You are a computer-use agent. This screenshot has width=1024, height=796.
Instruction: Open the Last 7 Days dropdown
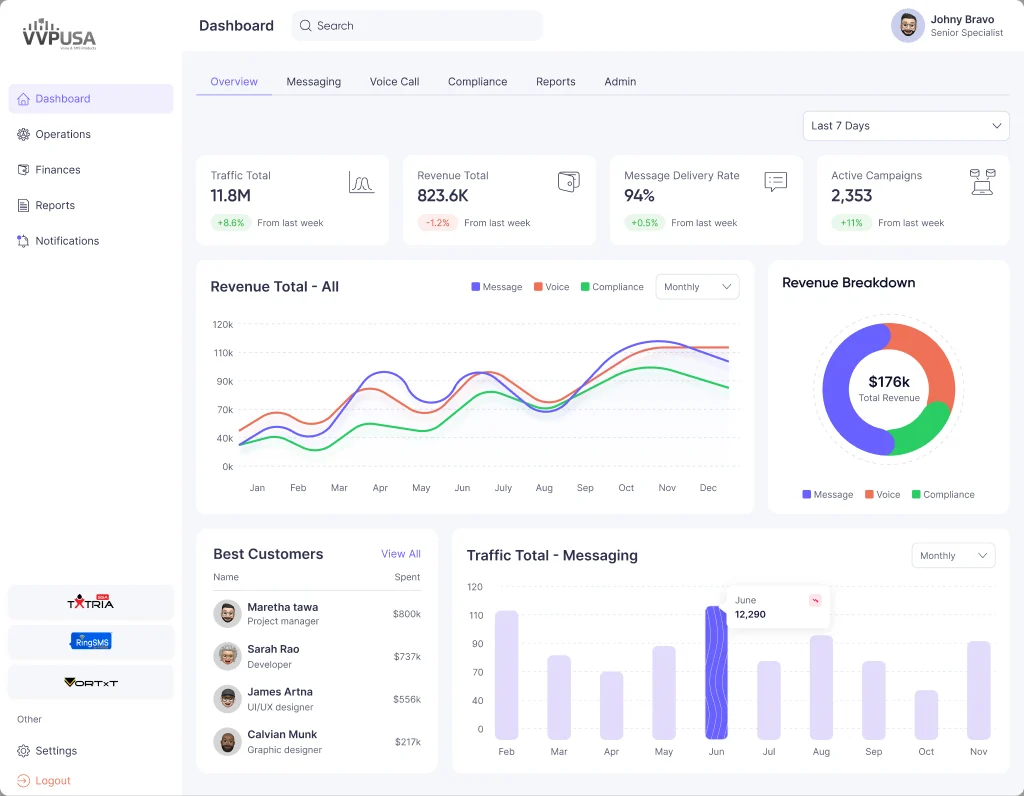[x=906, y=125]
